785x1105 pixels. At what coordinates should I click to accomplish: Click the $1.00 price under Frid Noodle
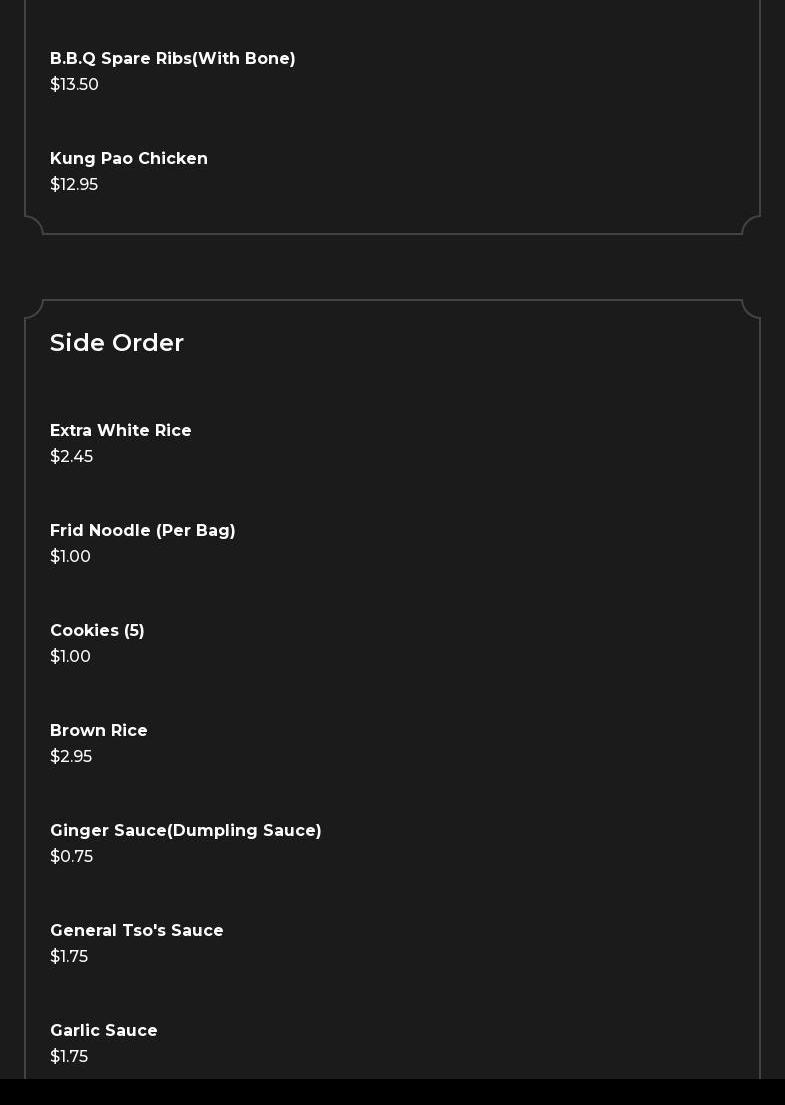coord(70,557)
